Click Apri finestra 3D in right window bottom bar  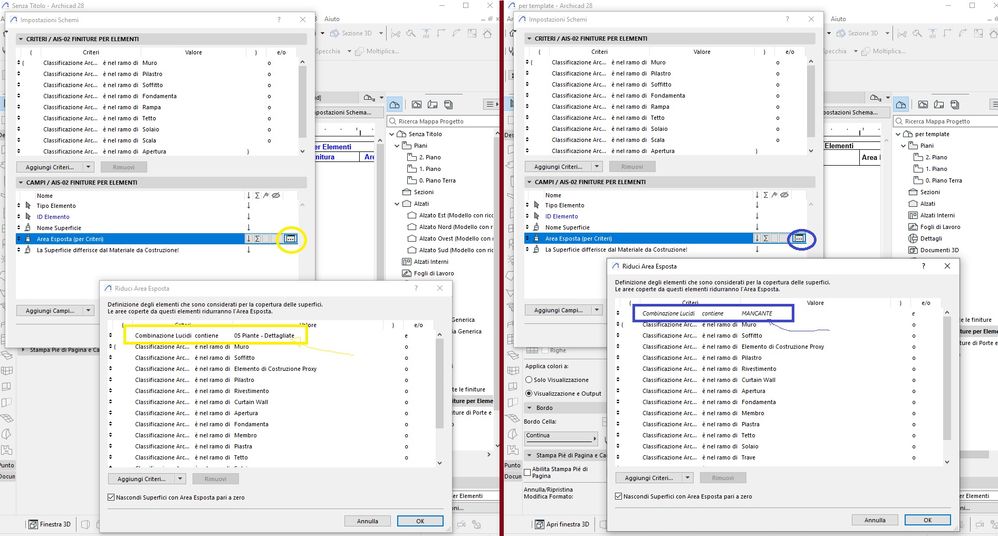(x=561, y=524)
